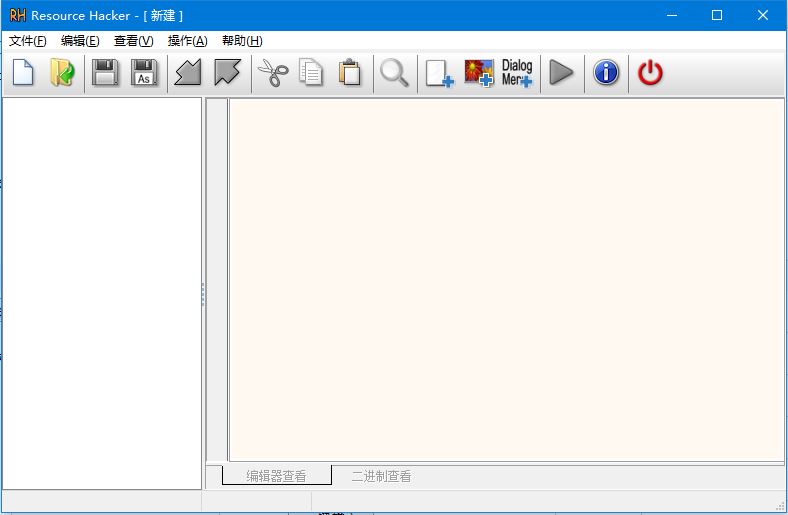Click the Dialog Menu add icon
This screenshot has height=515, width=788.
tap(517, 73)
